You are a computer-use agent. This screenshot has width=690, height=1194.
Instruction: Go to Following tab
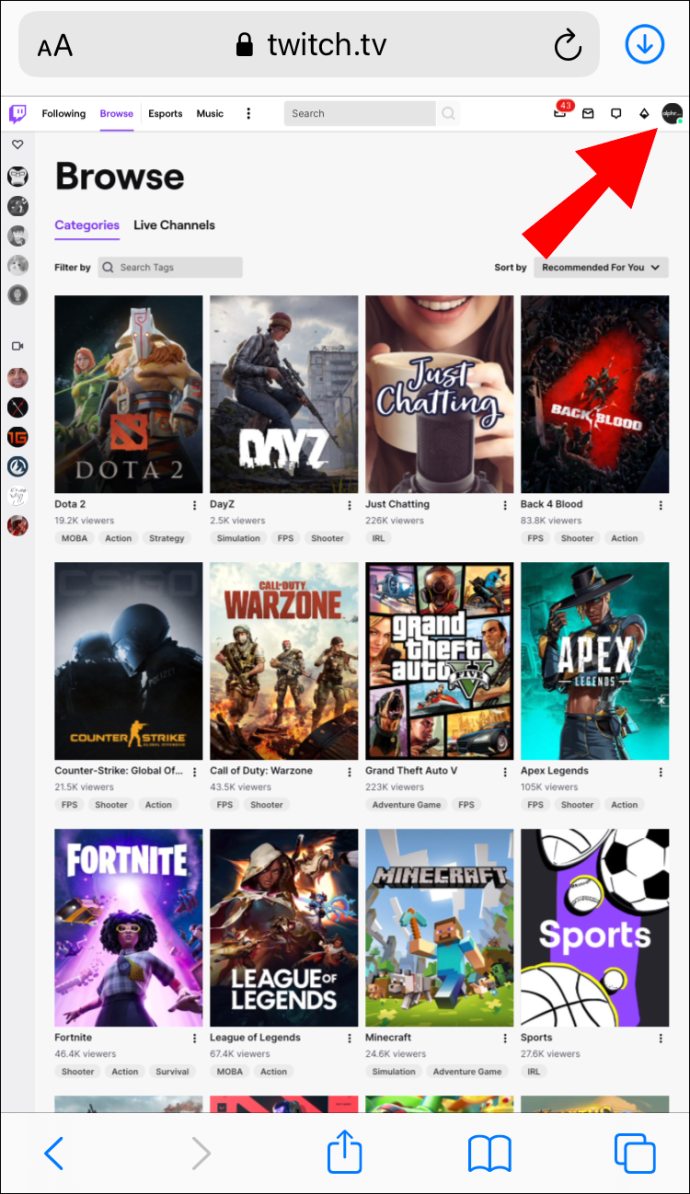[x=63, y=113]
